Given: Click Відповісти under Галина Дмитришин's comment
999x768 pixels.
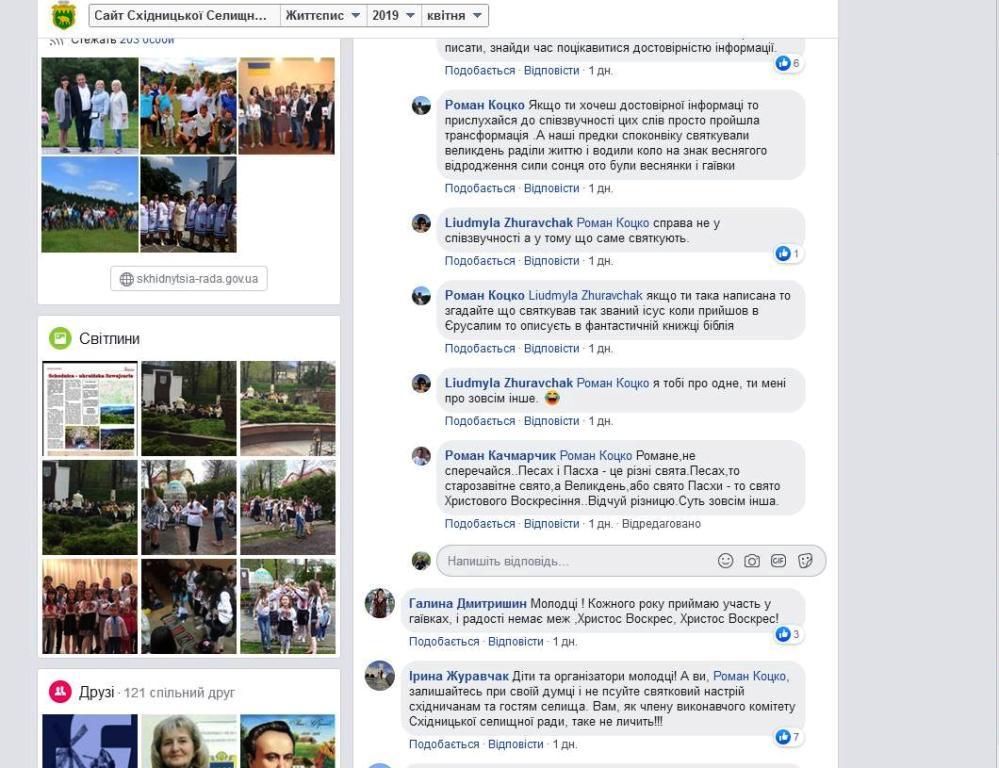Looking at the screenshot, I should click(x=516, y=642).
